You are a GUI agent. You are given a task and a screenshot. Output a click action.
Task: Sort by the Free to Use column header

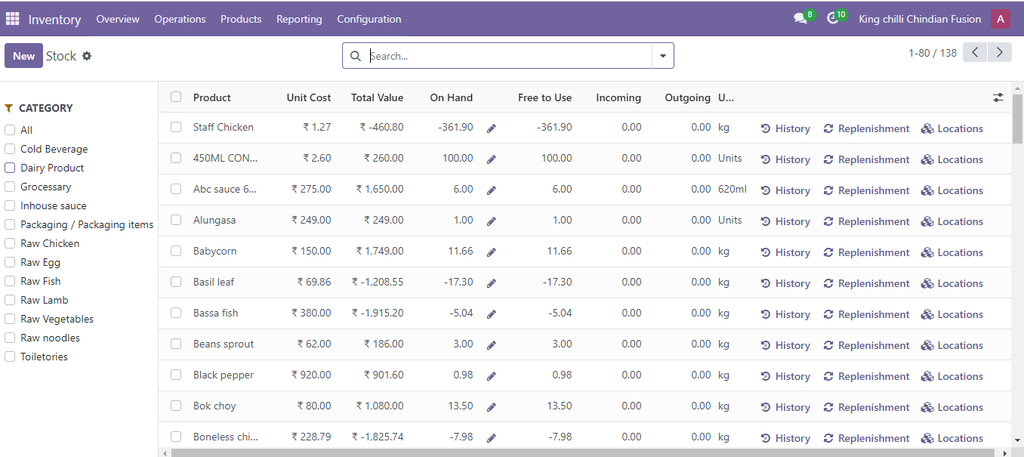[x=545, y=97]
